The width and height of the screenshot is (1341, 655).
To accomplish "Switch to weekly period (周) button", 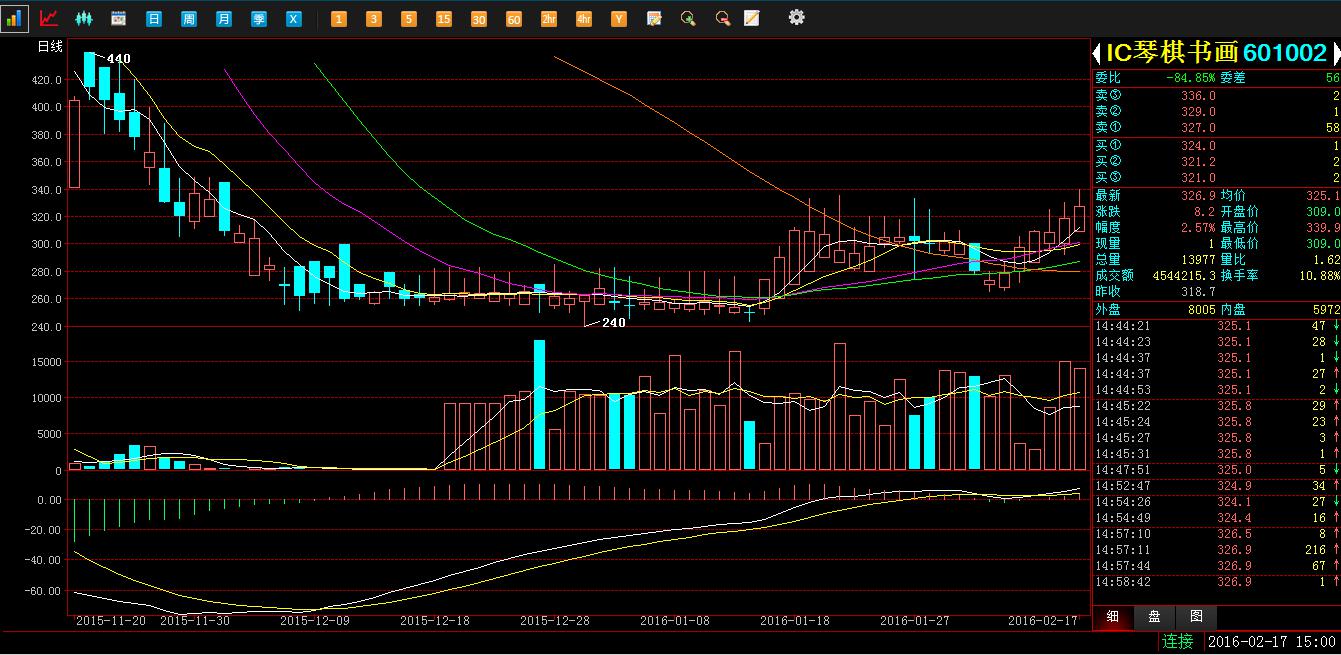I will coord(188,19).
